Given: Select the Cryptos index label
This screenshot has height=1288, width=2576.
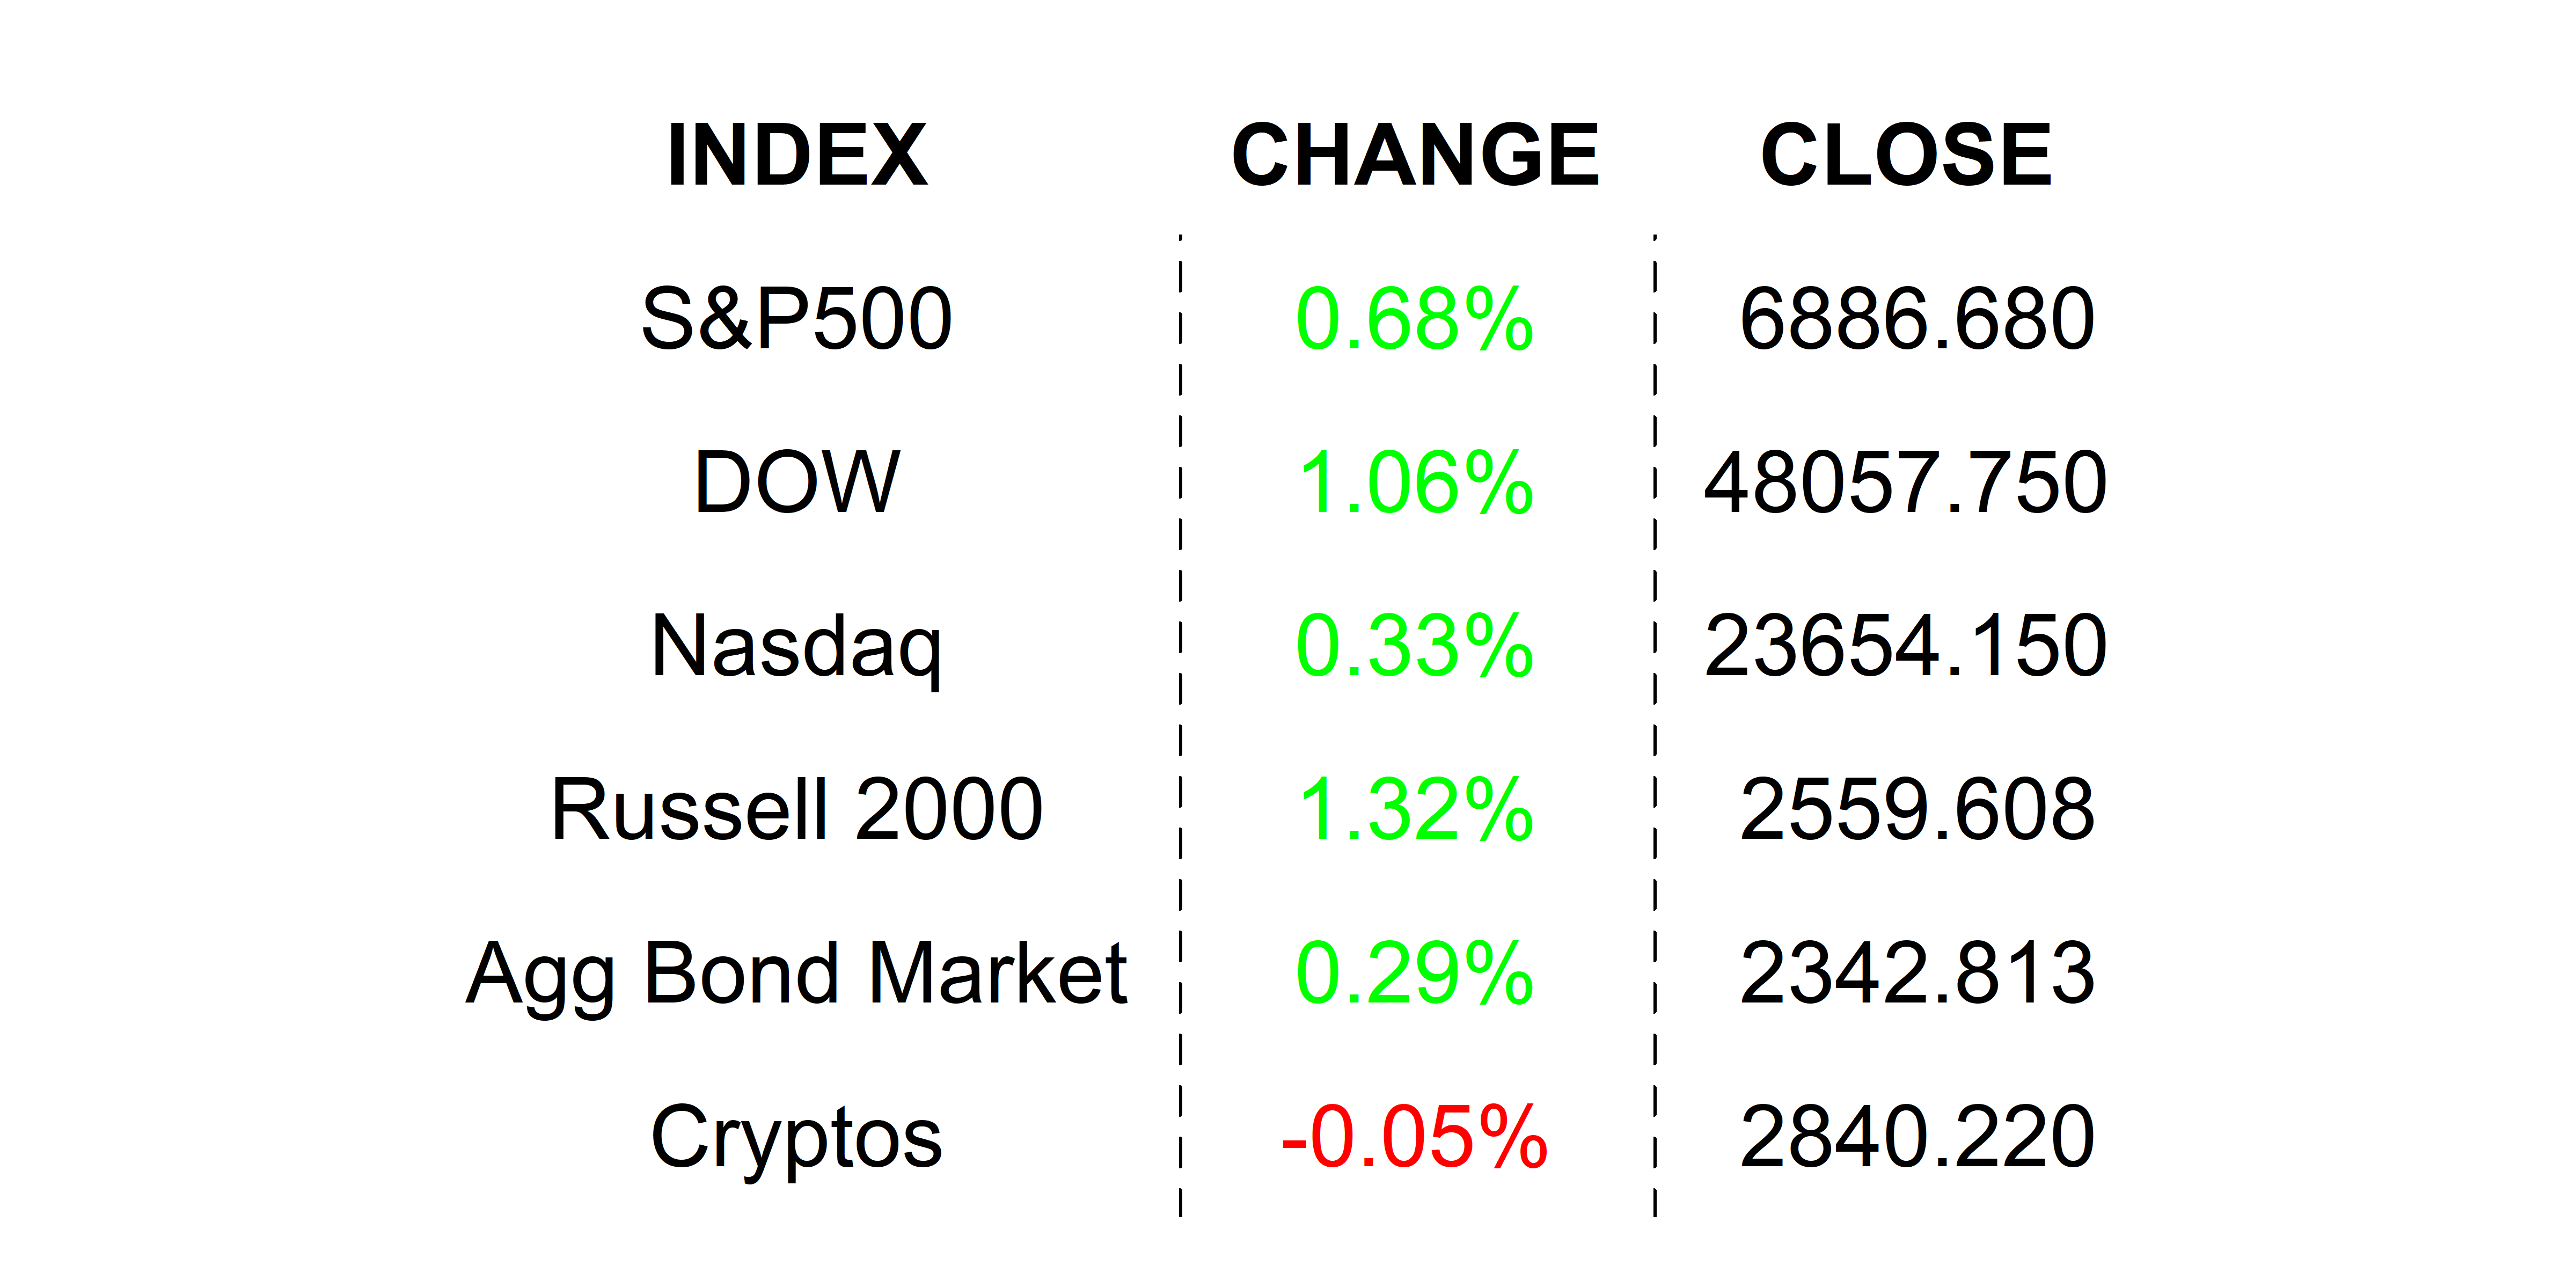Looking at the screenshot, I should pos(797,1137).
